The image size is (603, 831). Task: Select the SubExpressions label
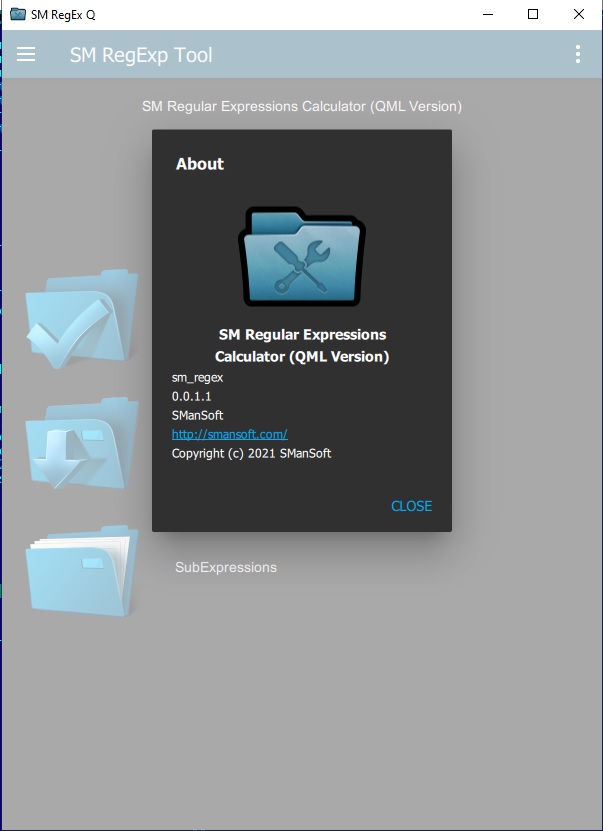(226, 567)
